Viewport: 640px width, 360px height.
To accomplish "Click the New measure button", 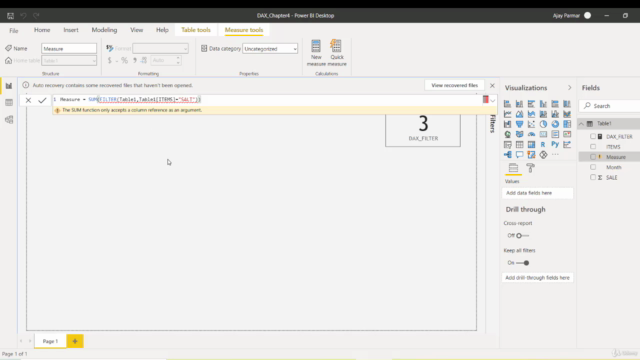I will 316,53.
